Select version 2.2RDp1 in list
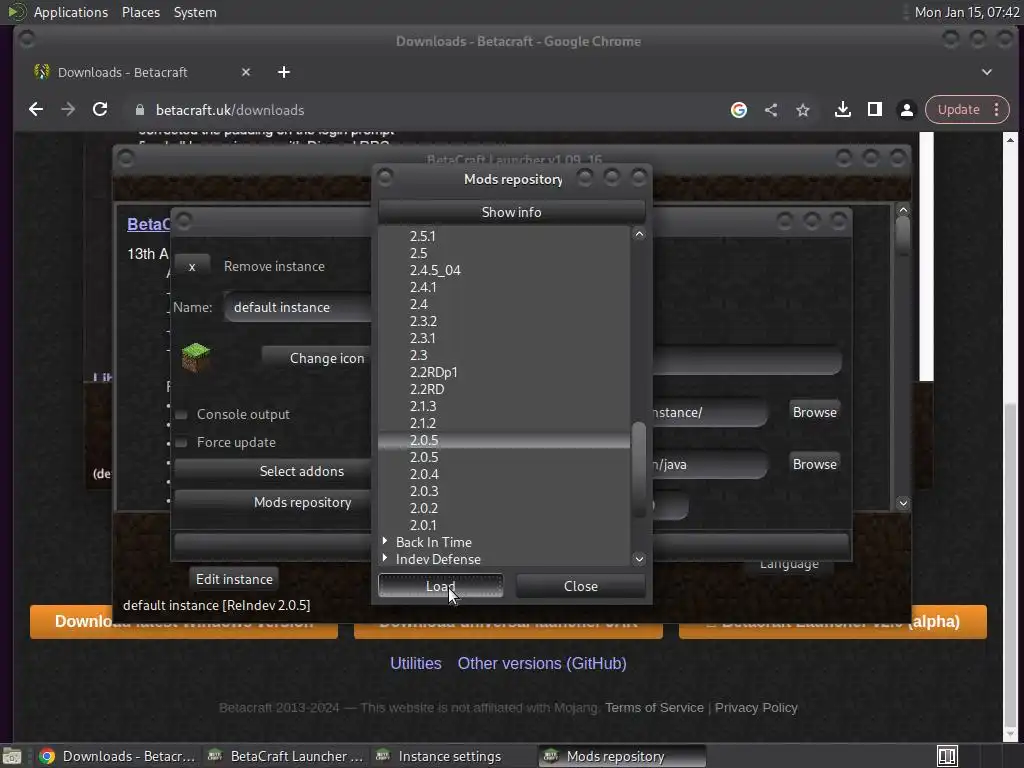 point(434,372)
